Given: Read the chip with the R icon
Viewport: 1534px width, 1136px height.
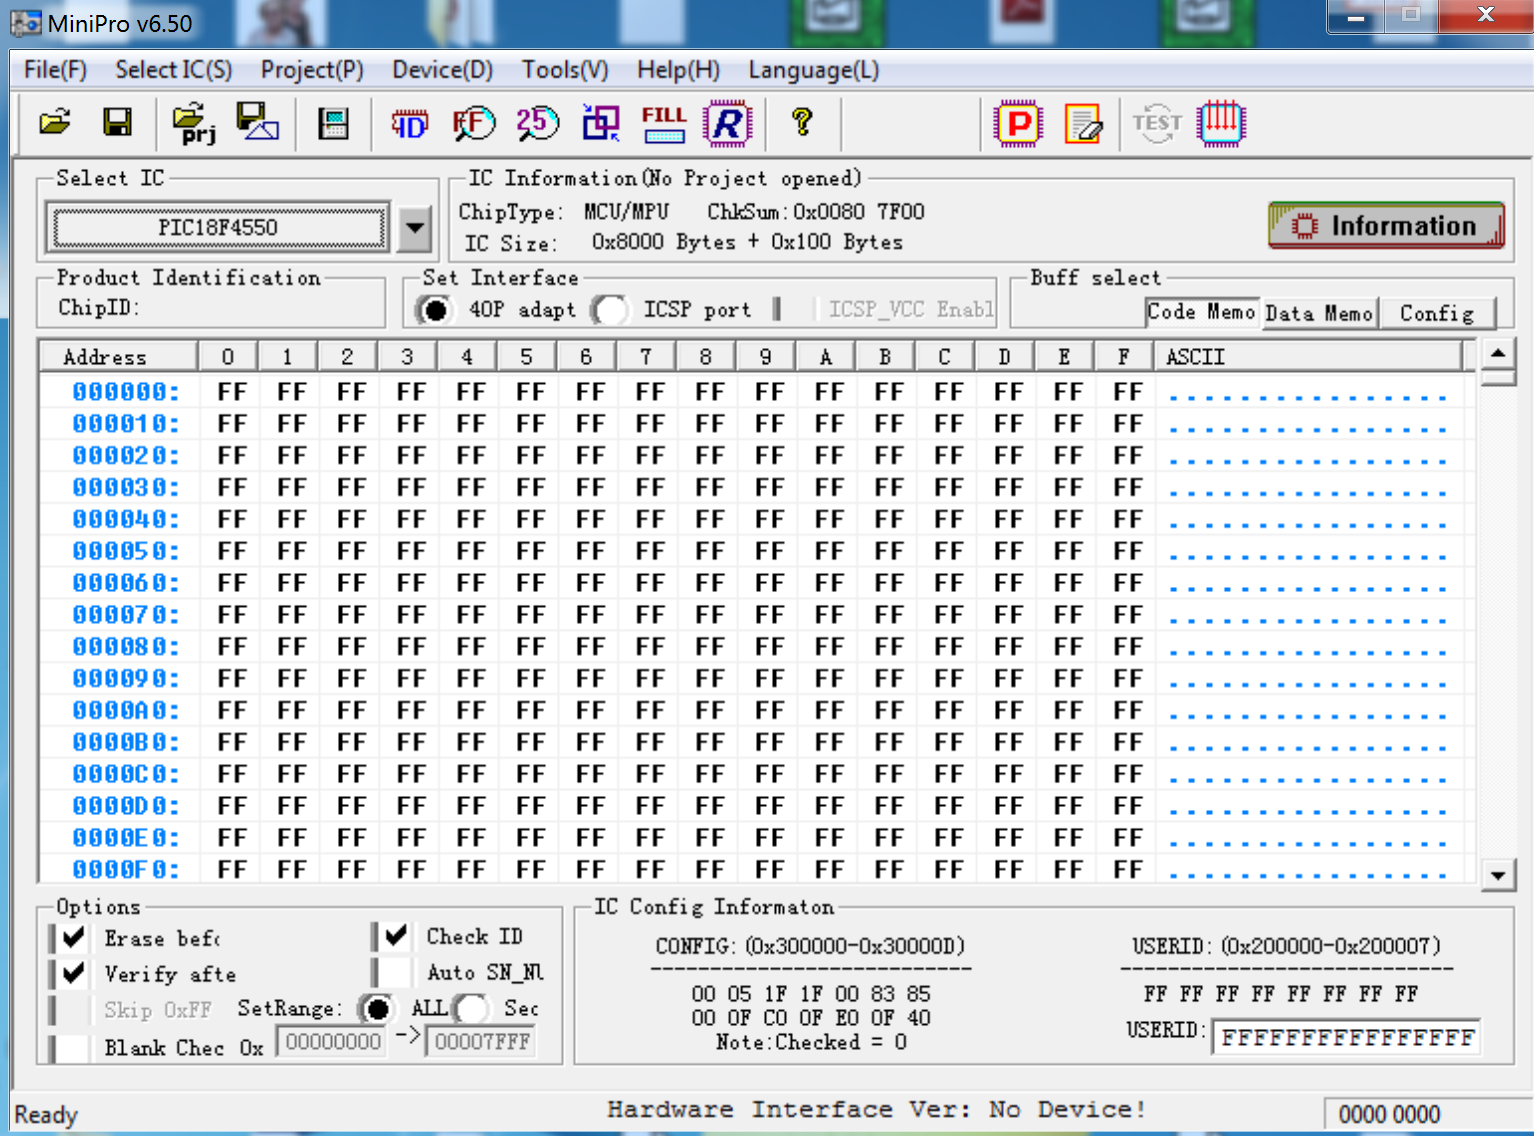Looking at the screenshot, I should pos(728,123).
